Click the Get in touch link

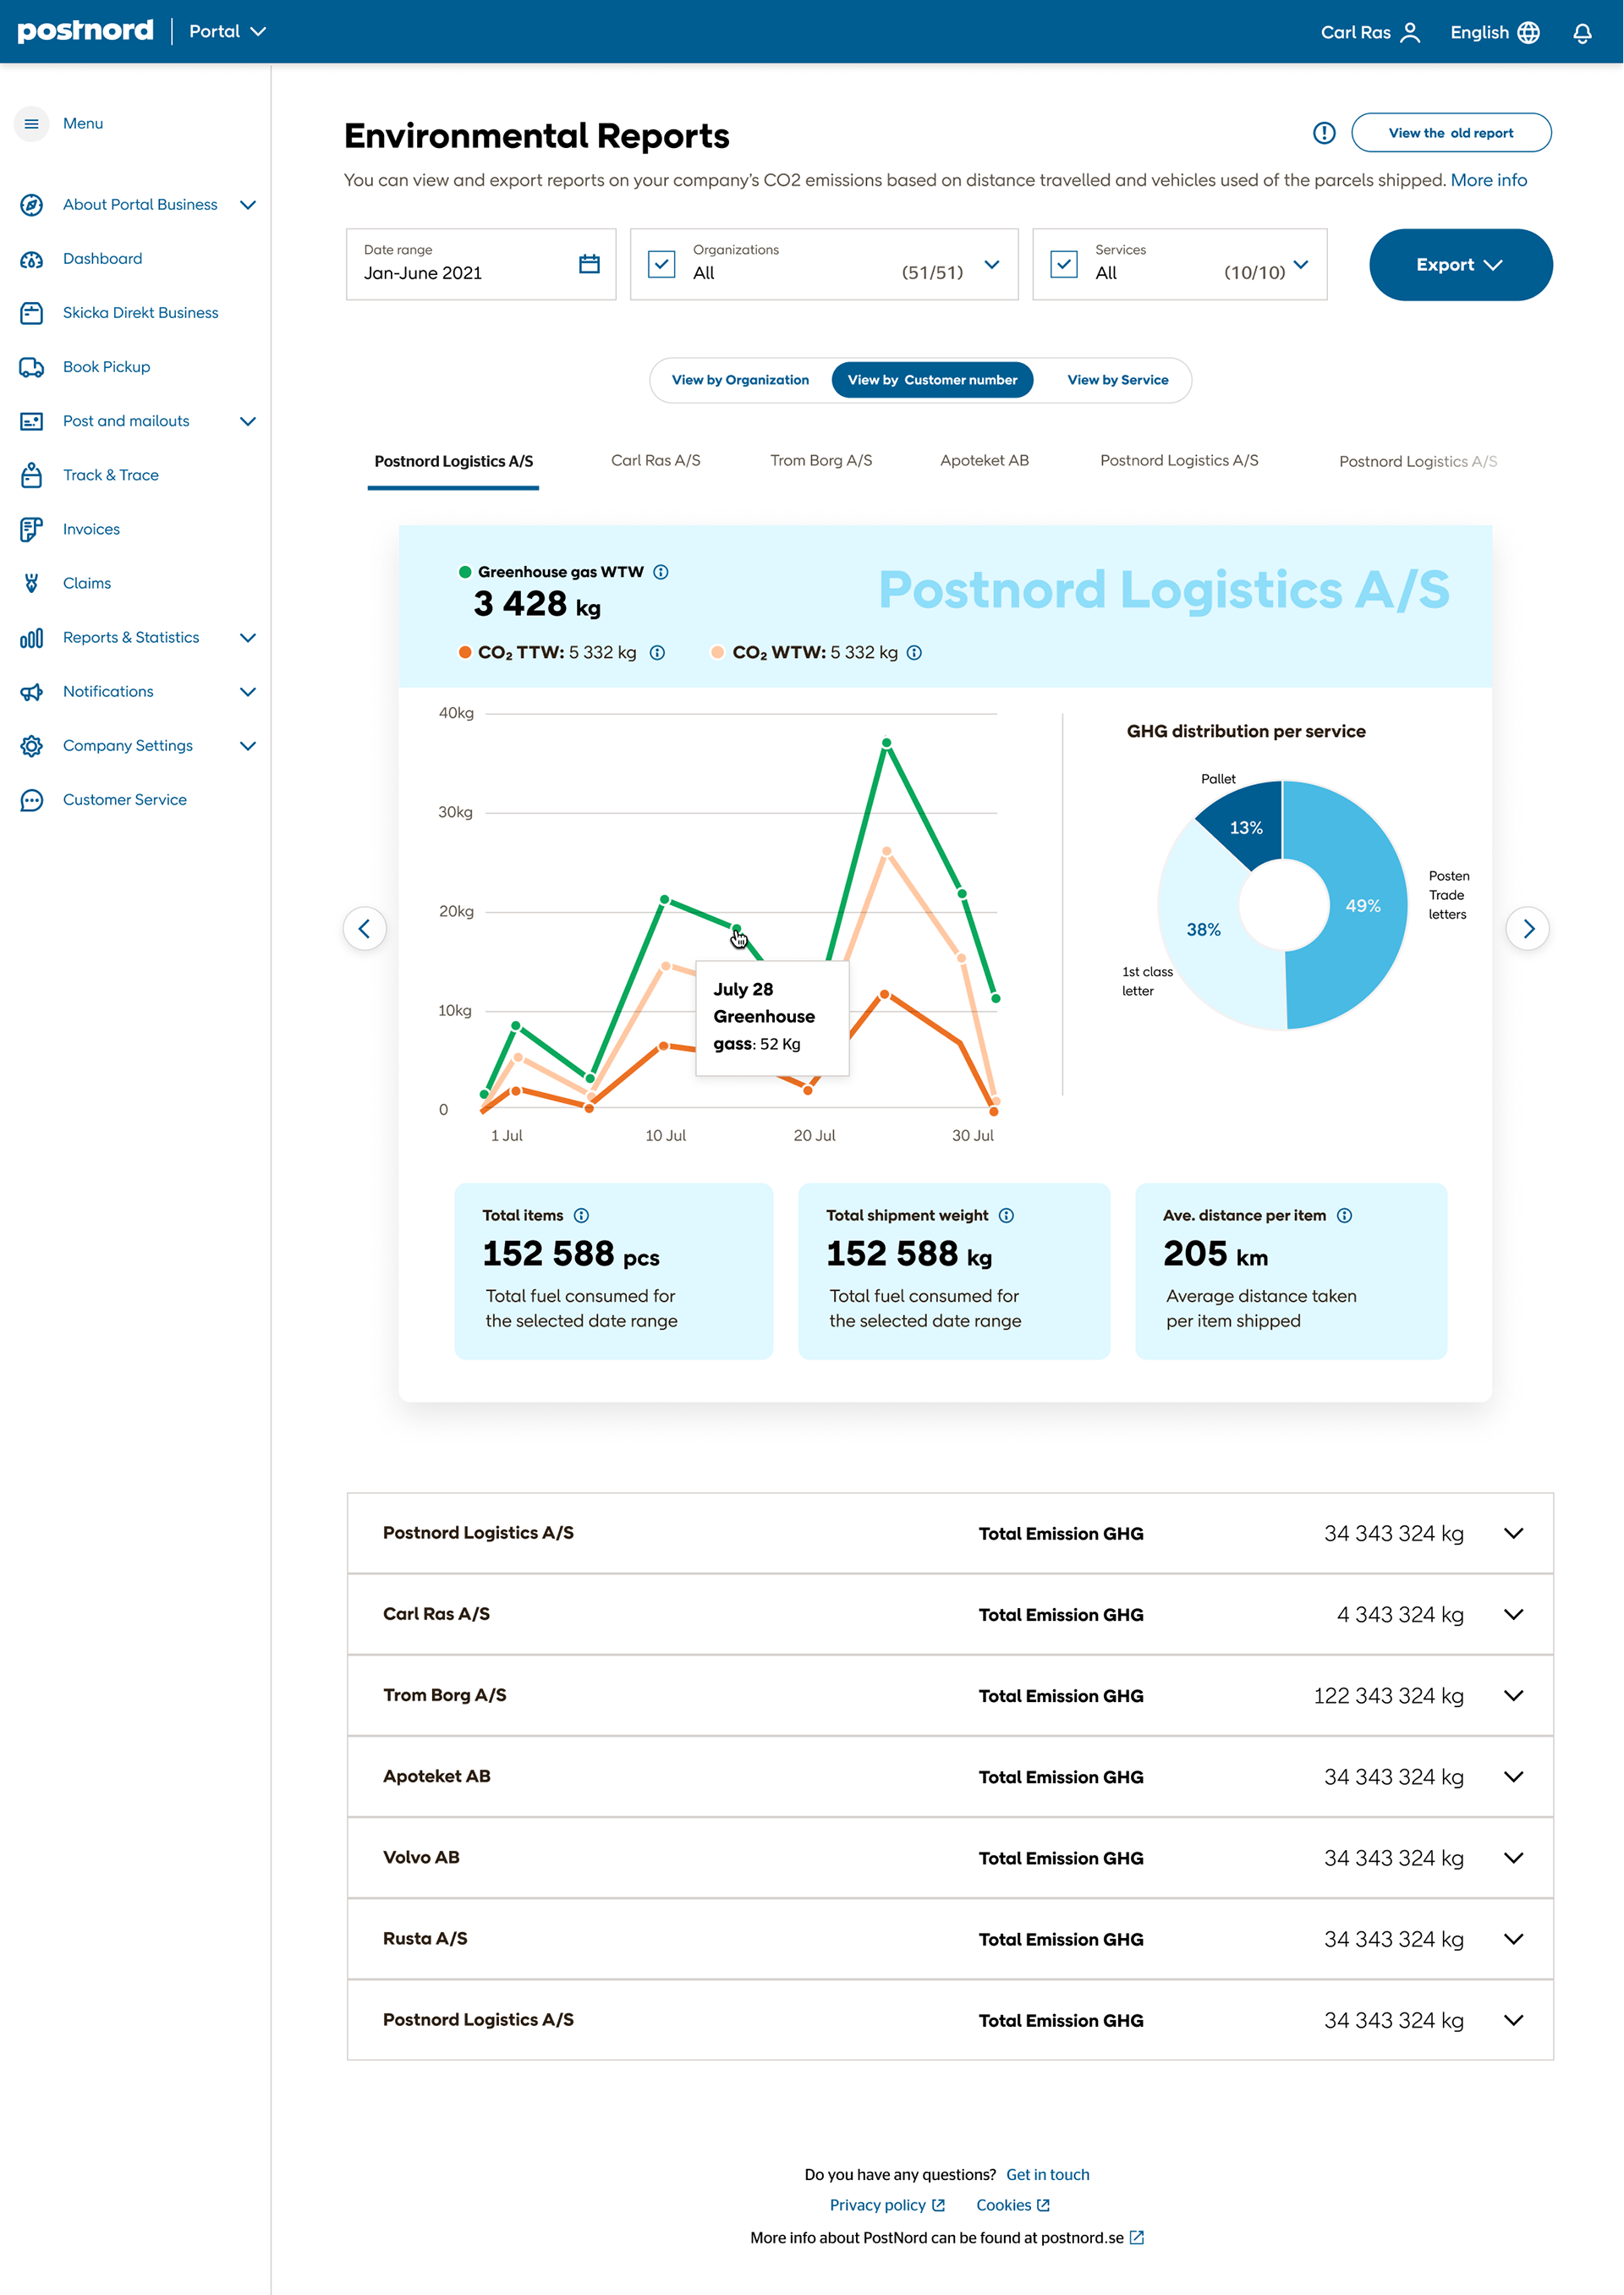pos(1047,2174)
